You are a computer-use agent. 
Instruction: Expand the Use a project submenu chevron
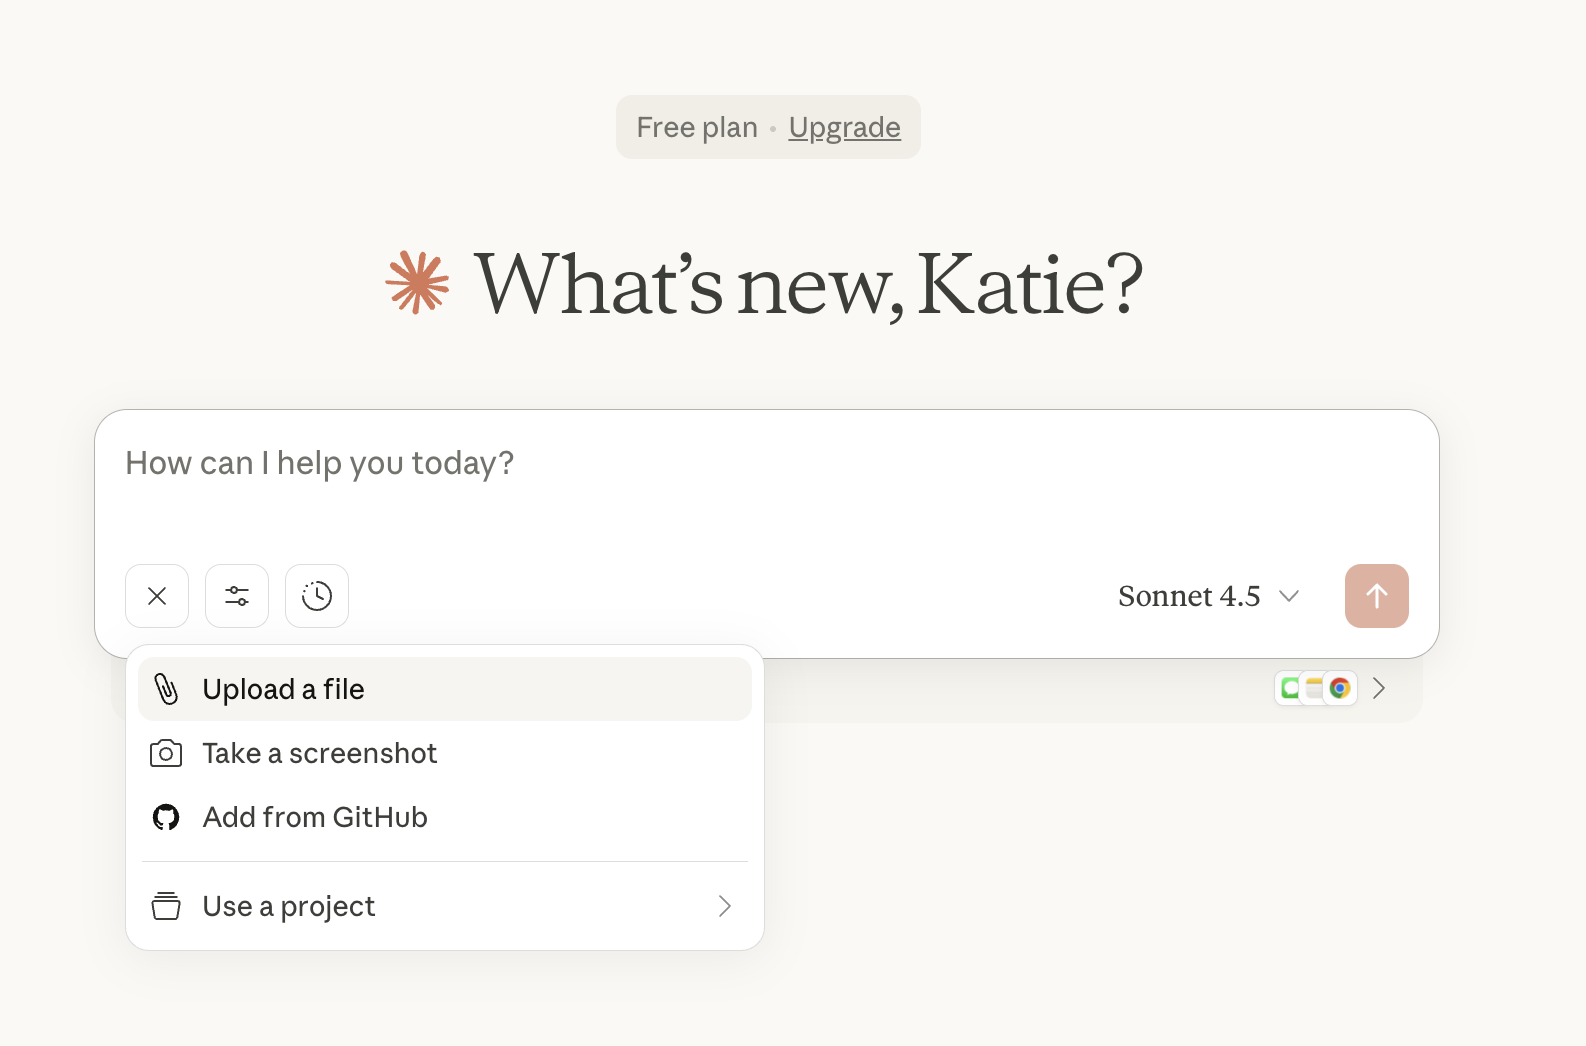point(725,906)
